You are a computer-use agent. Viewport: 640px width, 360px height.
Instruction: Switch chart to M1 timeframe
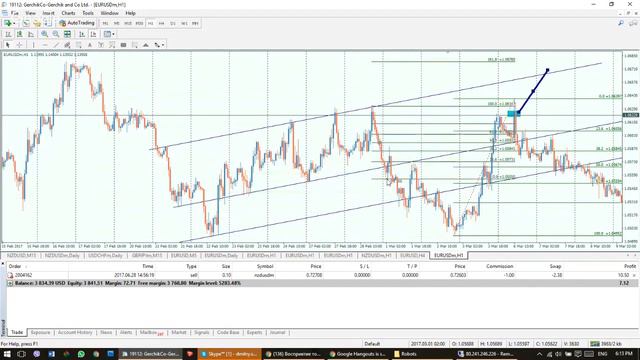click(105, 24)
